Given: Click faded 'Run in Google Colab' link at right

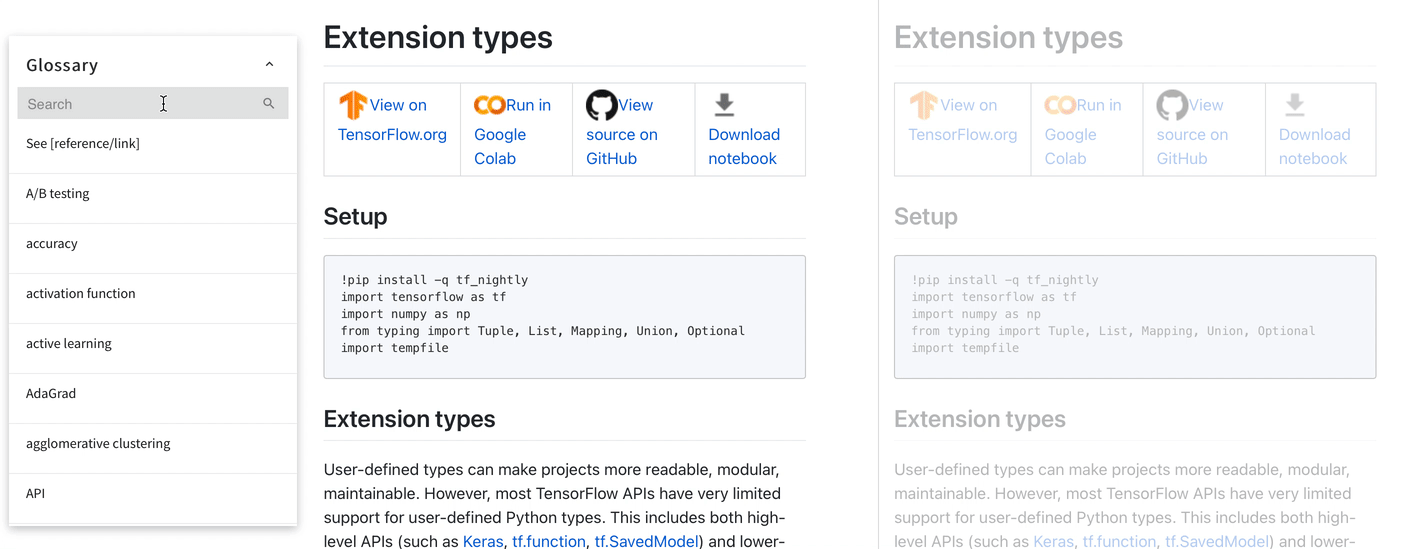Looking at the screenshot, I should (1082, 132).
